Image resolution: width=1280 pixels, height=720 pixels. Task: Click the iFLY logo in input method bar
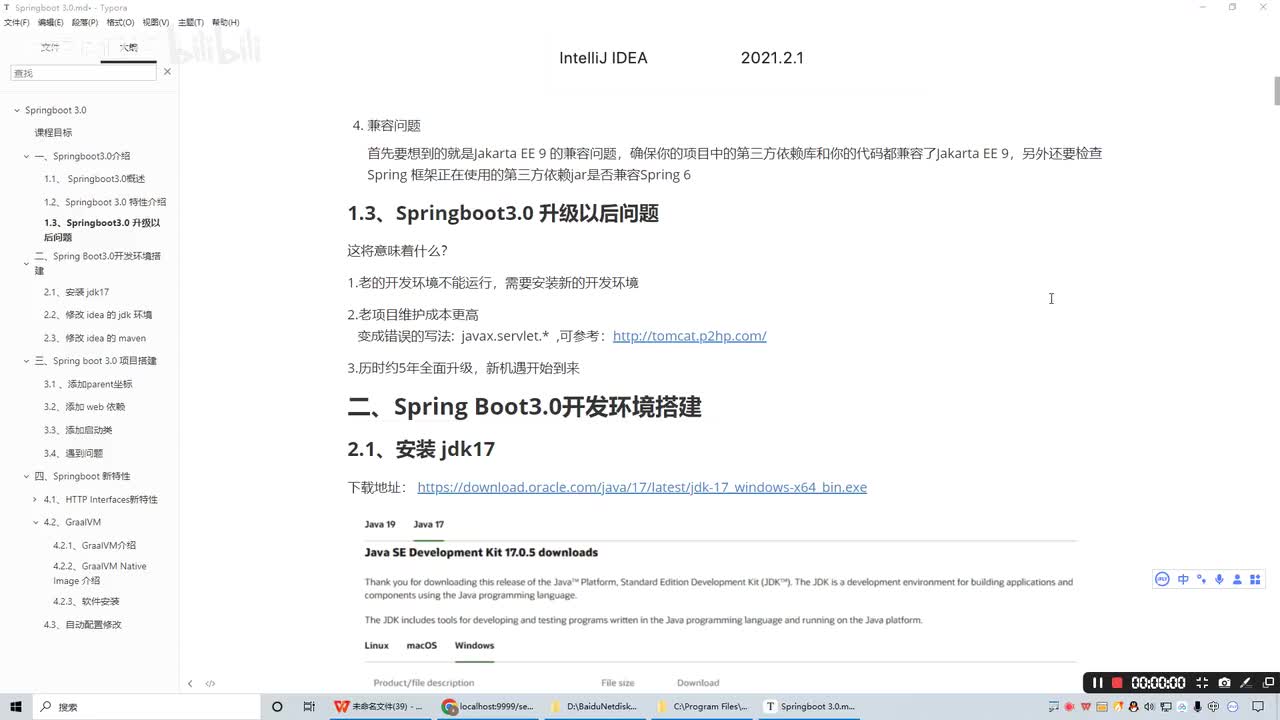pyautogui.click(x=1162, y=579)
